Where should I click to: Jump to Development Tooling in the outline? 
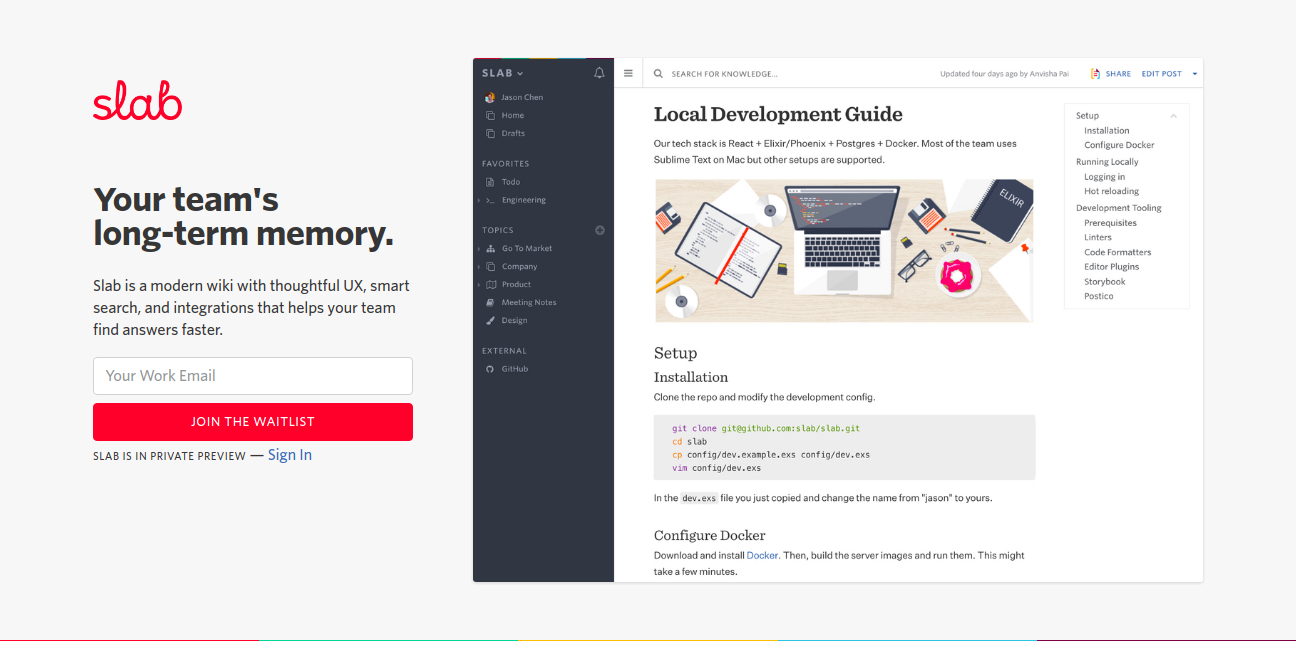[1119, 208]
